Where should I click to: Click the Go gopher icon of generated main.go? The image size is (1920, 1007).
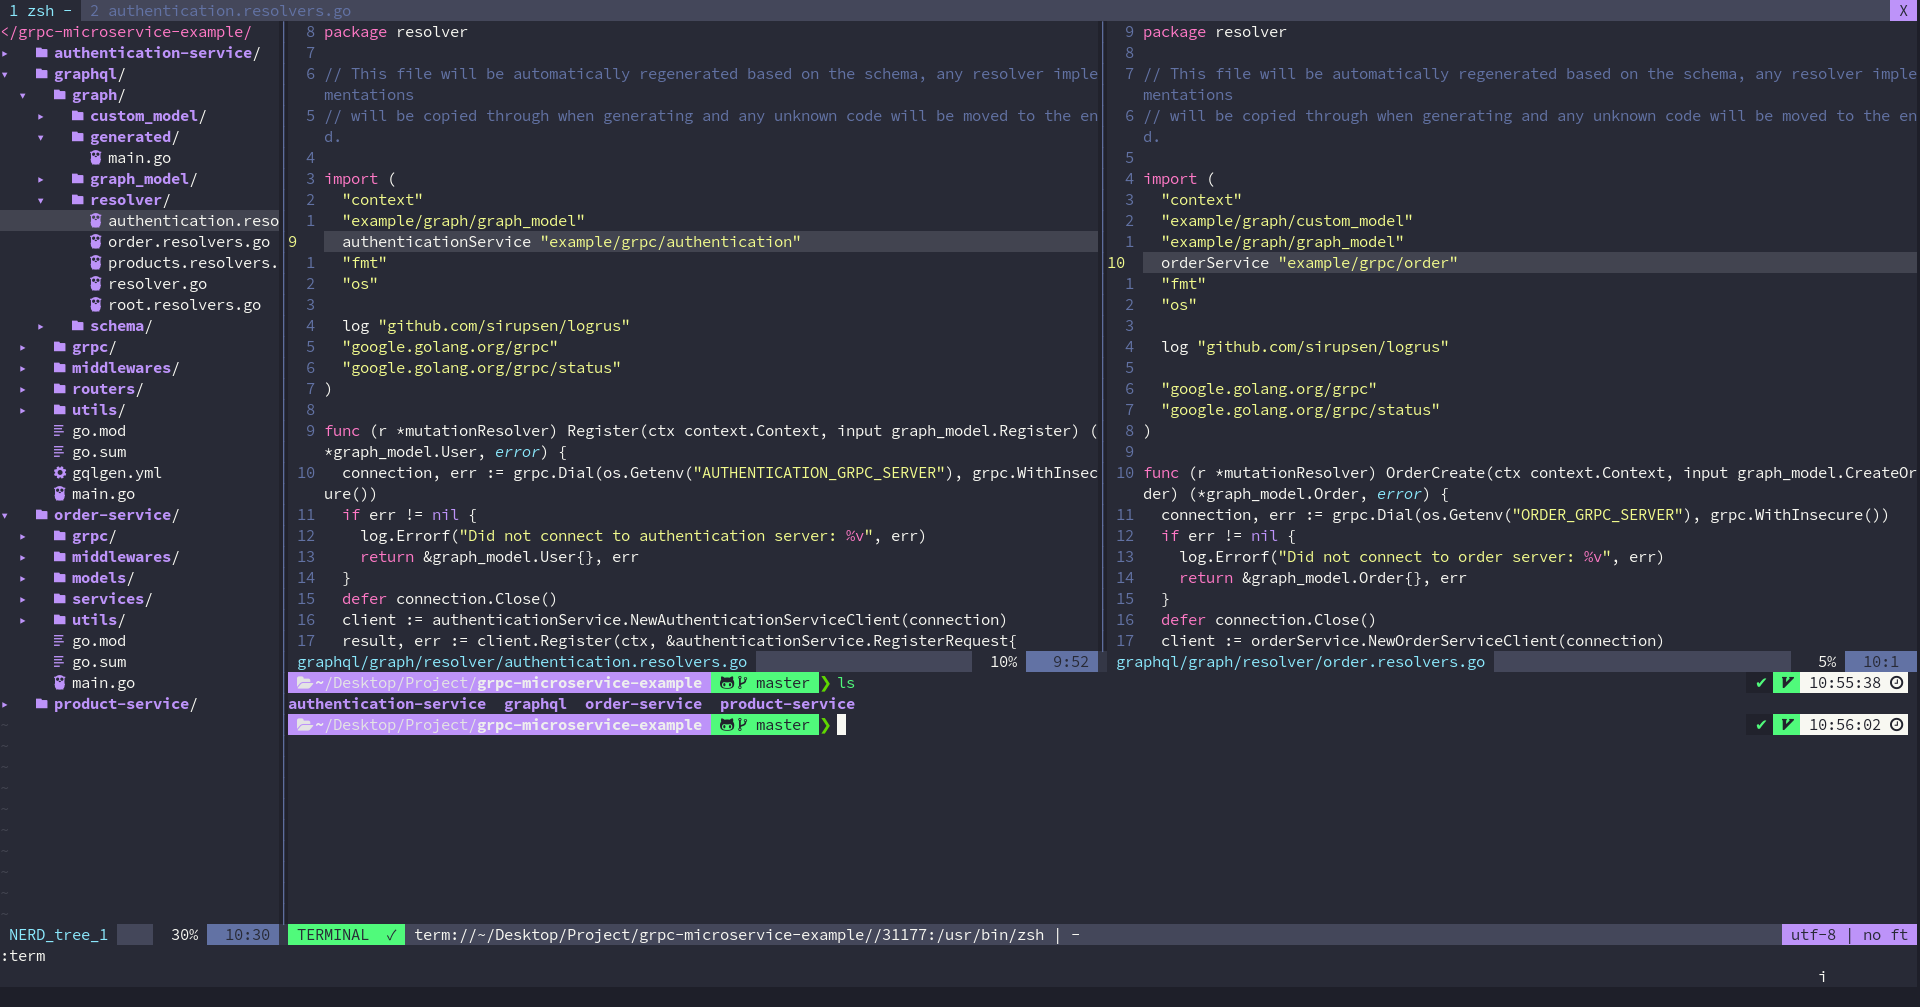(96, 158)
